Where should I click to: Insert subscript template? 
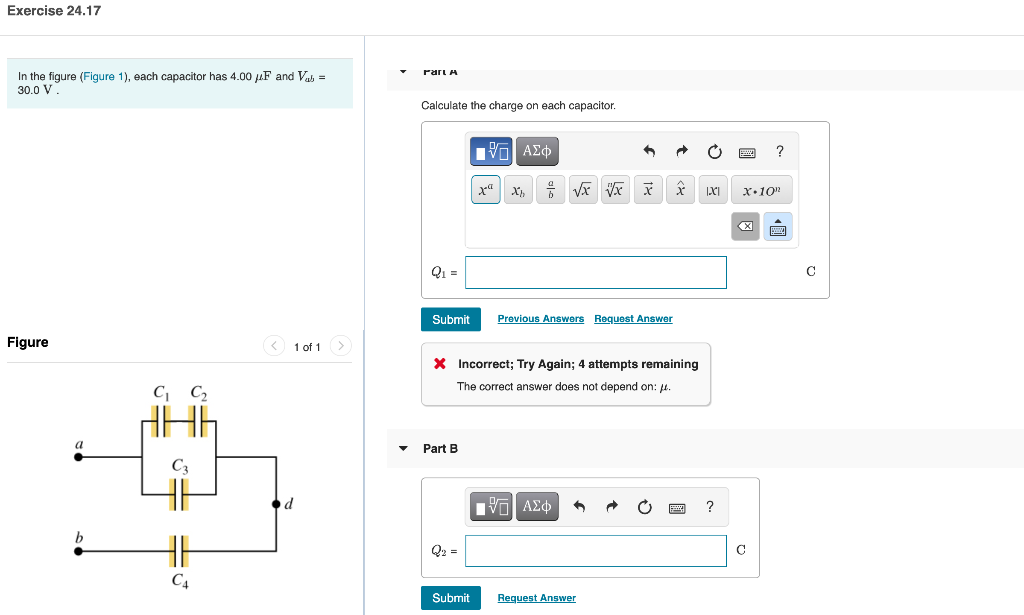519,190
